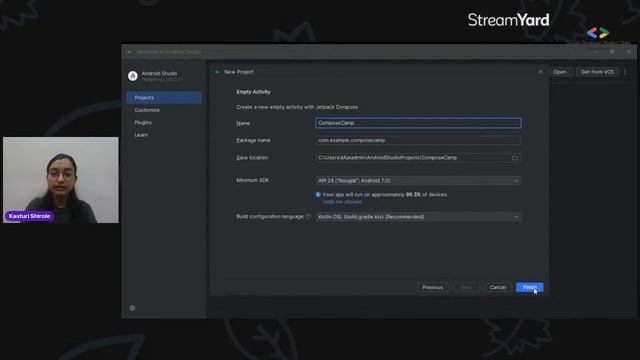This screenshot has width=640, height=360.
Task: Go back with the Previous button
Action: click(x=432, y=287)
